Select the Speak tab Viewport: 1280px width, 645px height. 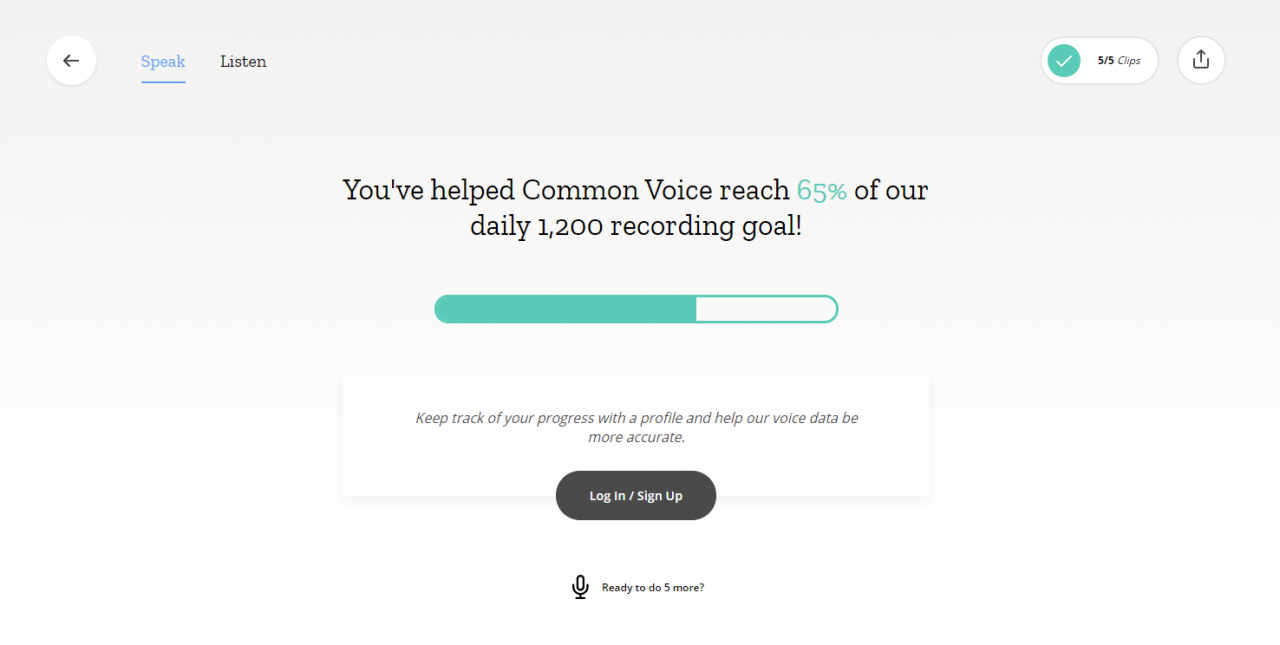click(x=163, y=61)
